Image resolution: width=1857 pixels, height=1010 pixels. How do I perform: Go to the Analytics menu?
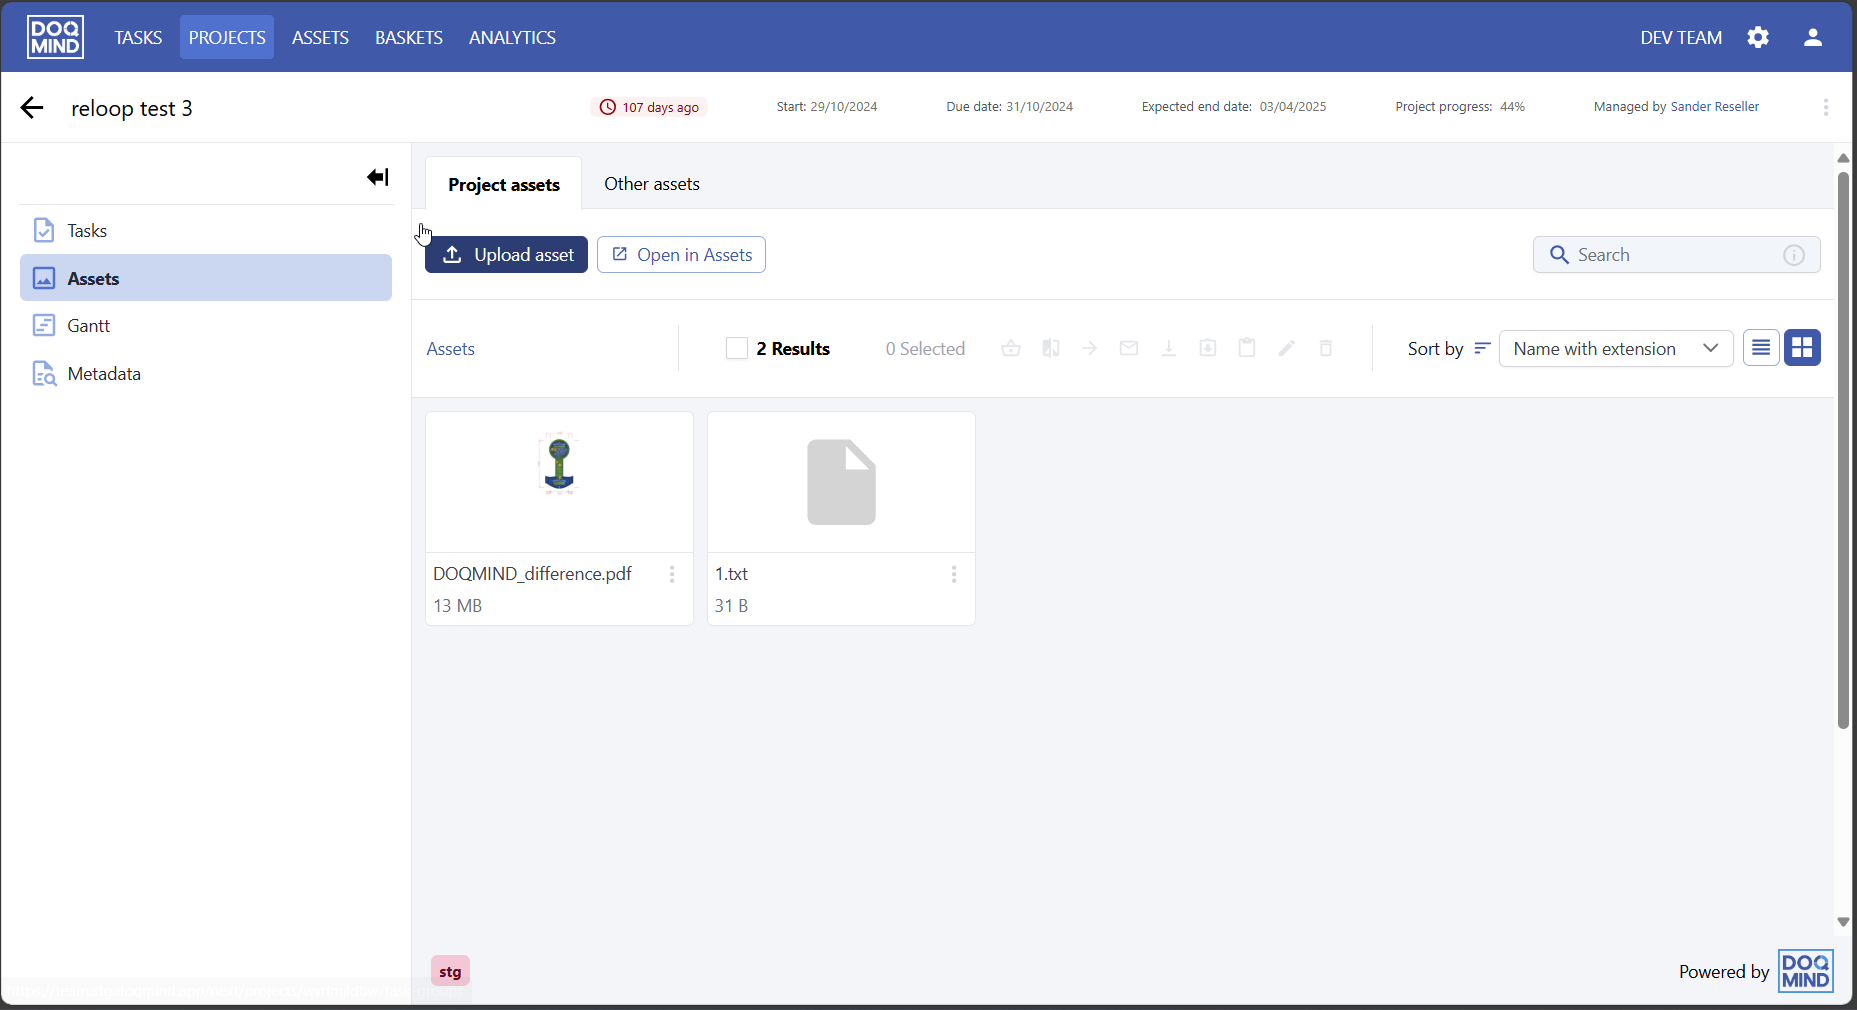[512, 38]
